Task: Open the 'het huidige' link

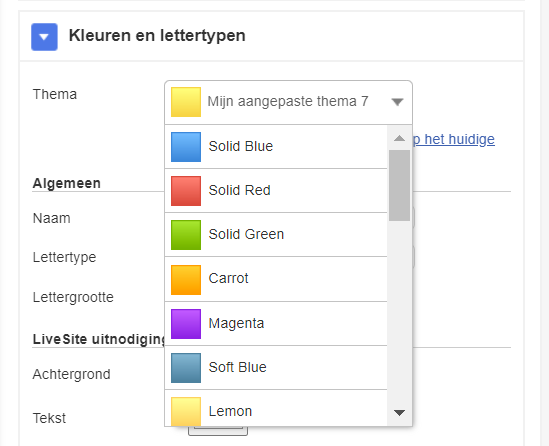Action: pyautogui.click(x=454, y=139)
